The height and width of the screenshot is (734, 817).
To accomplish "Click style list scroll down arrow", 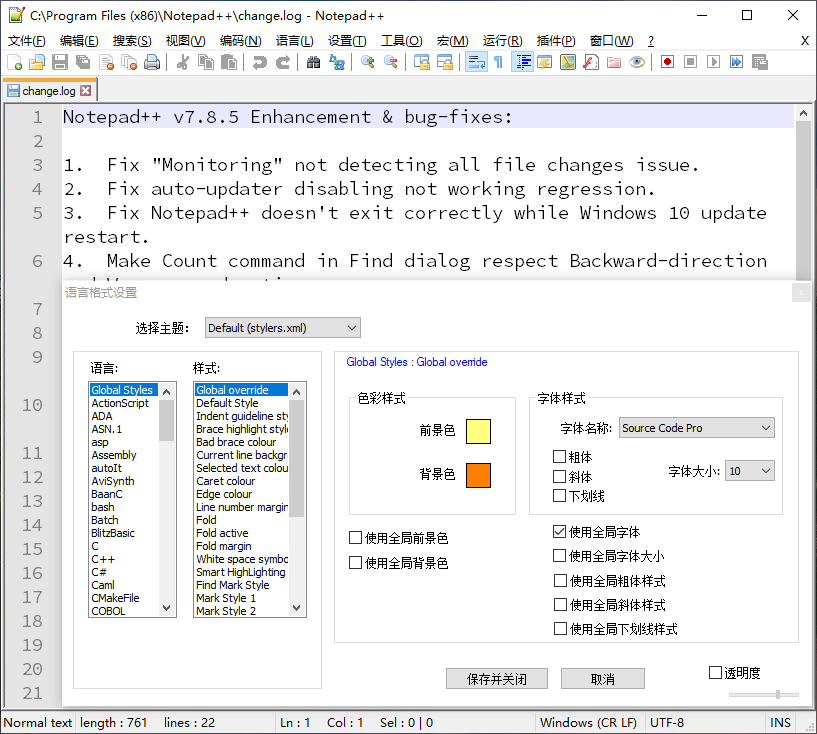I will pos(296,607).
